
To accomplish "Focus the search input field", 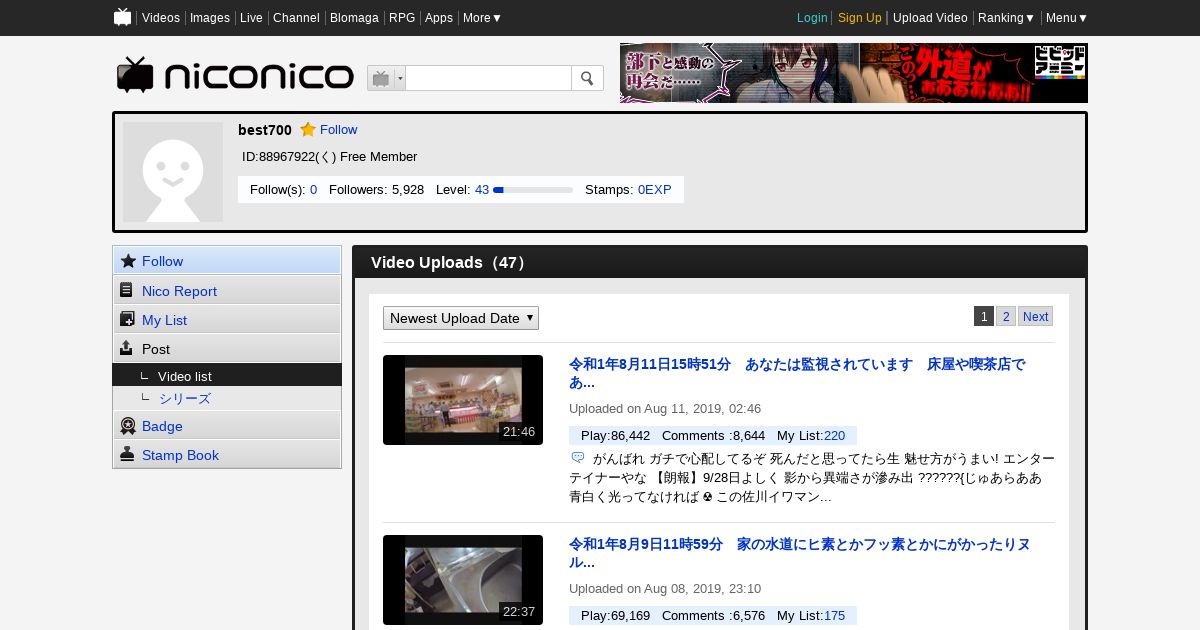I will [x=488, y=78].
